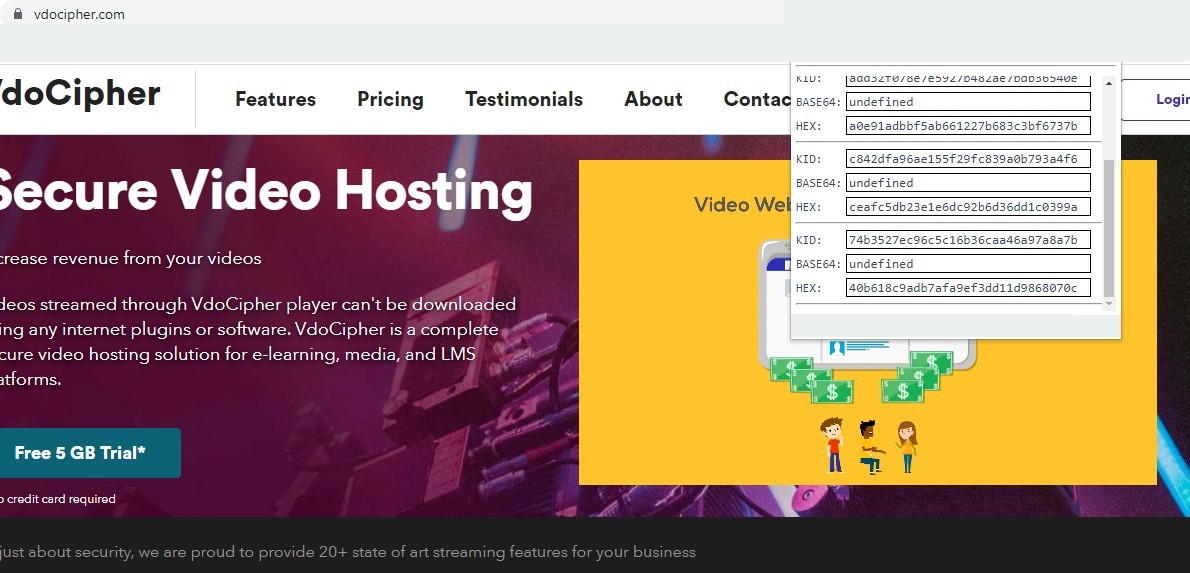Click the cartoon people illustration in yellow card
Screen dimensions: 1190x573
[868, 446]
